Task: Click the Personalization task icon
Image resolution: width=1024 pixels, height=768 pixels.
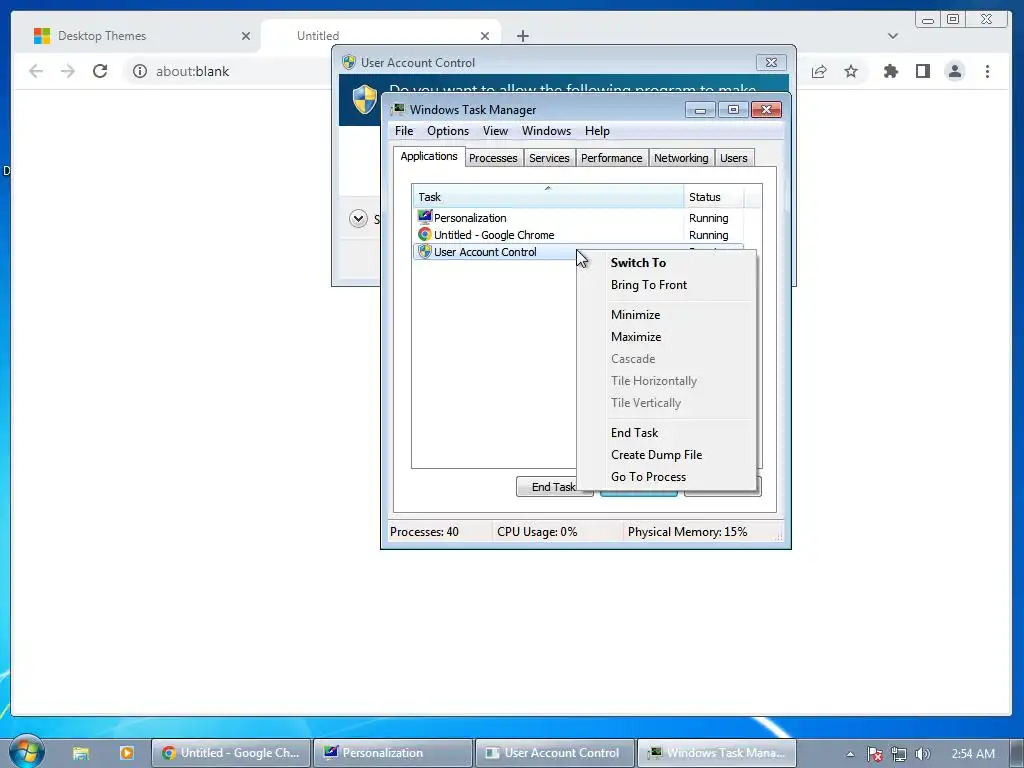Action: (425, 217)
